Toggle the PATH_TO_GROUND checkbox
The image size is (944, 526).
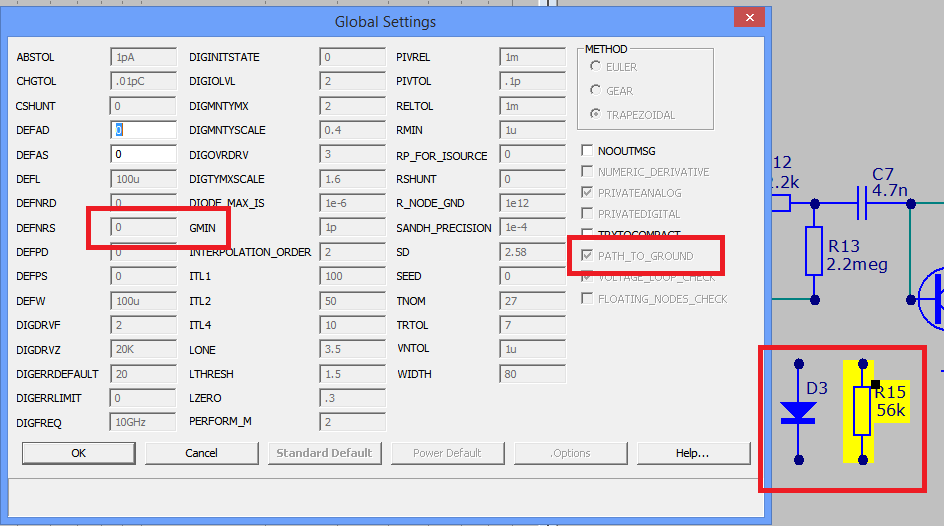click(x=587, y=256)
